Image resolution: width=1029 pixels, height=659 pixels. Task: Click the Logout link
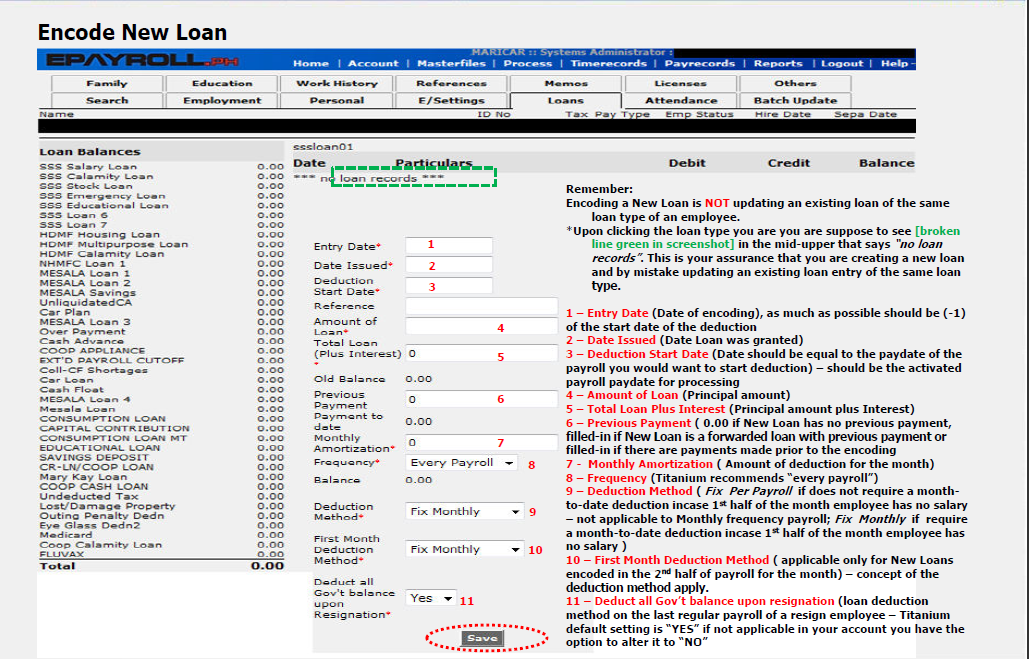click(842, 63)
